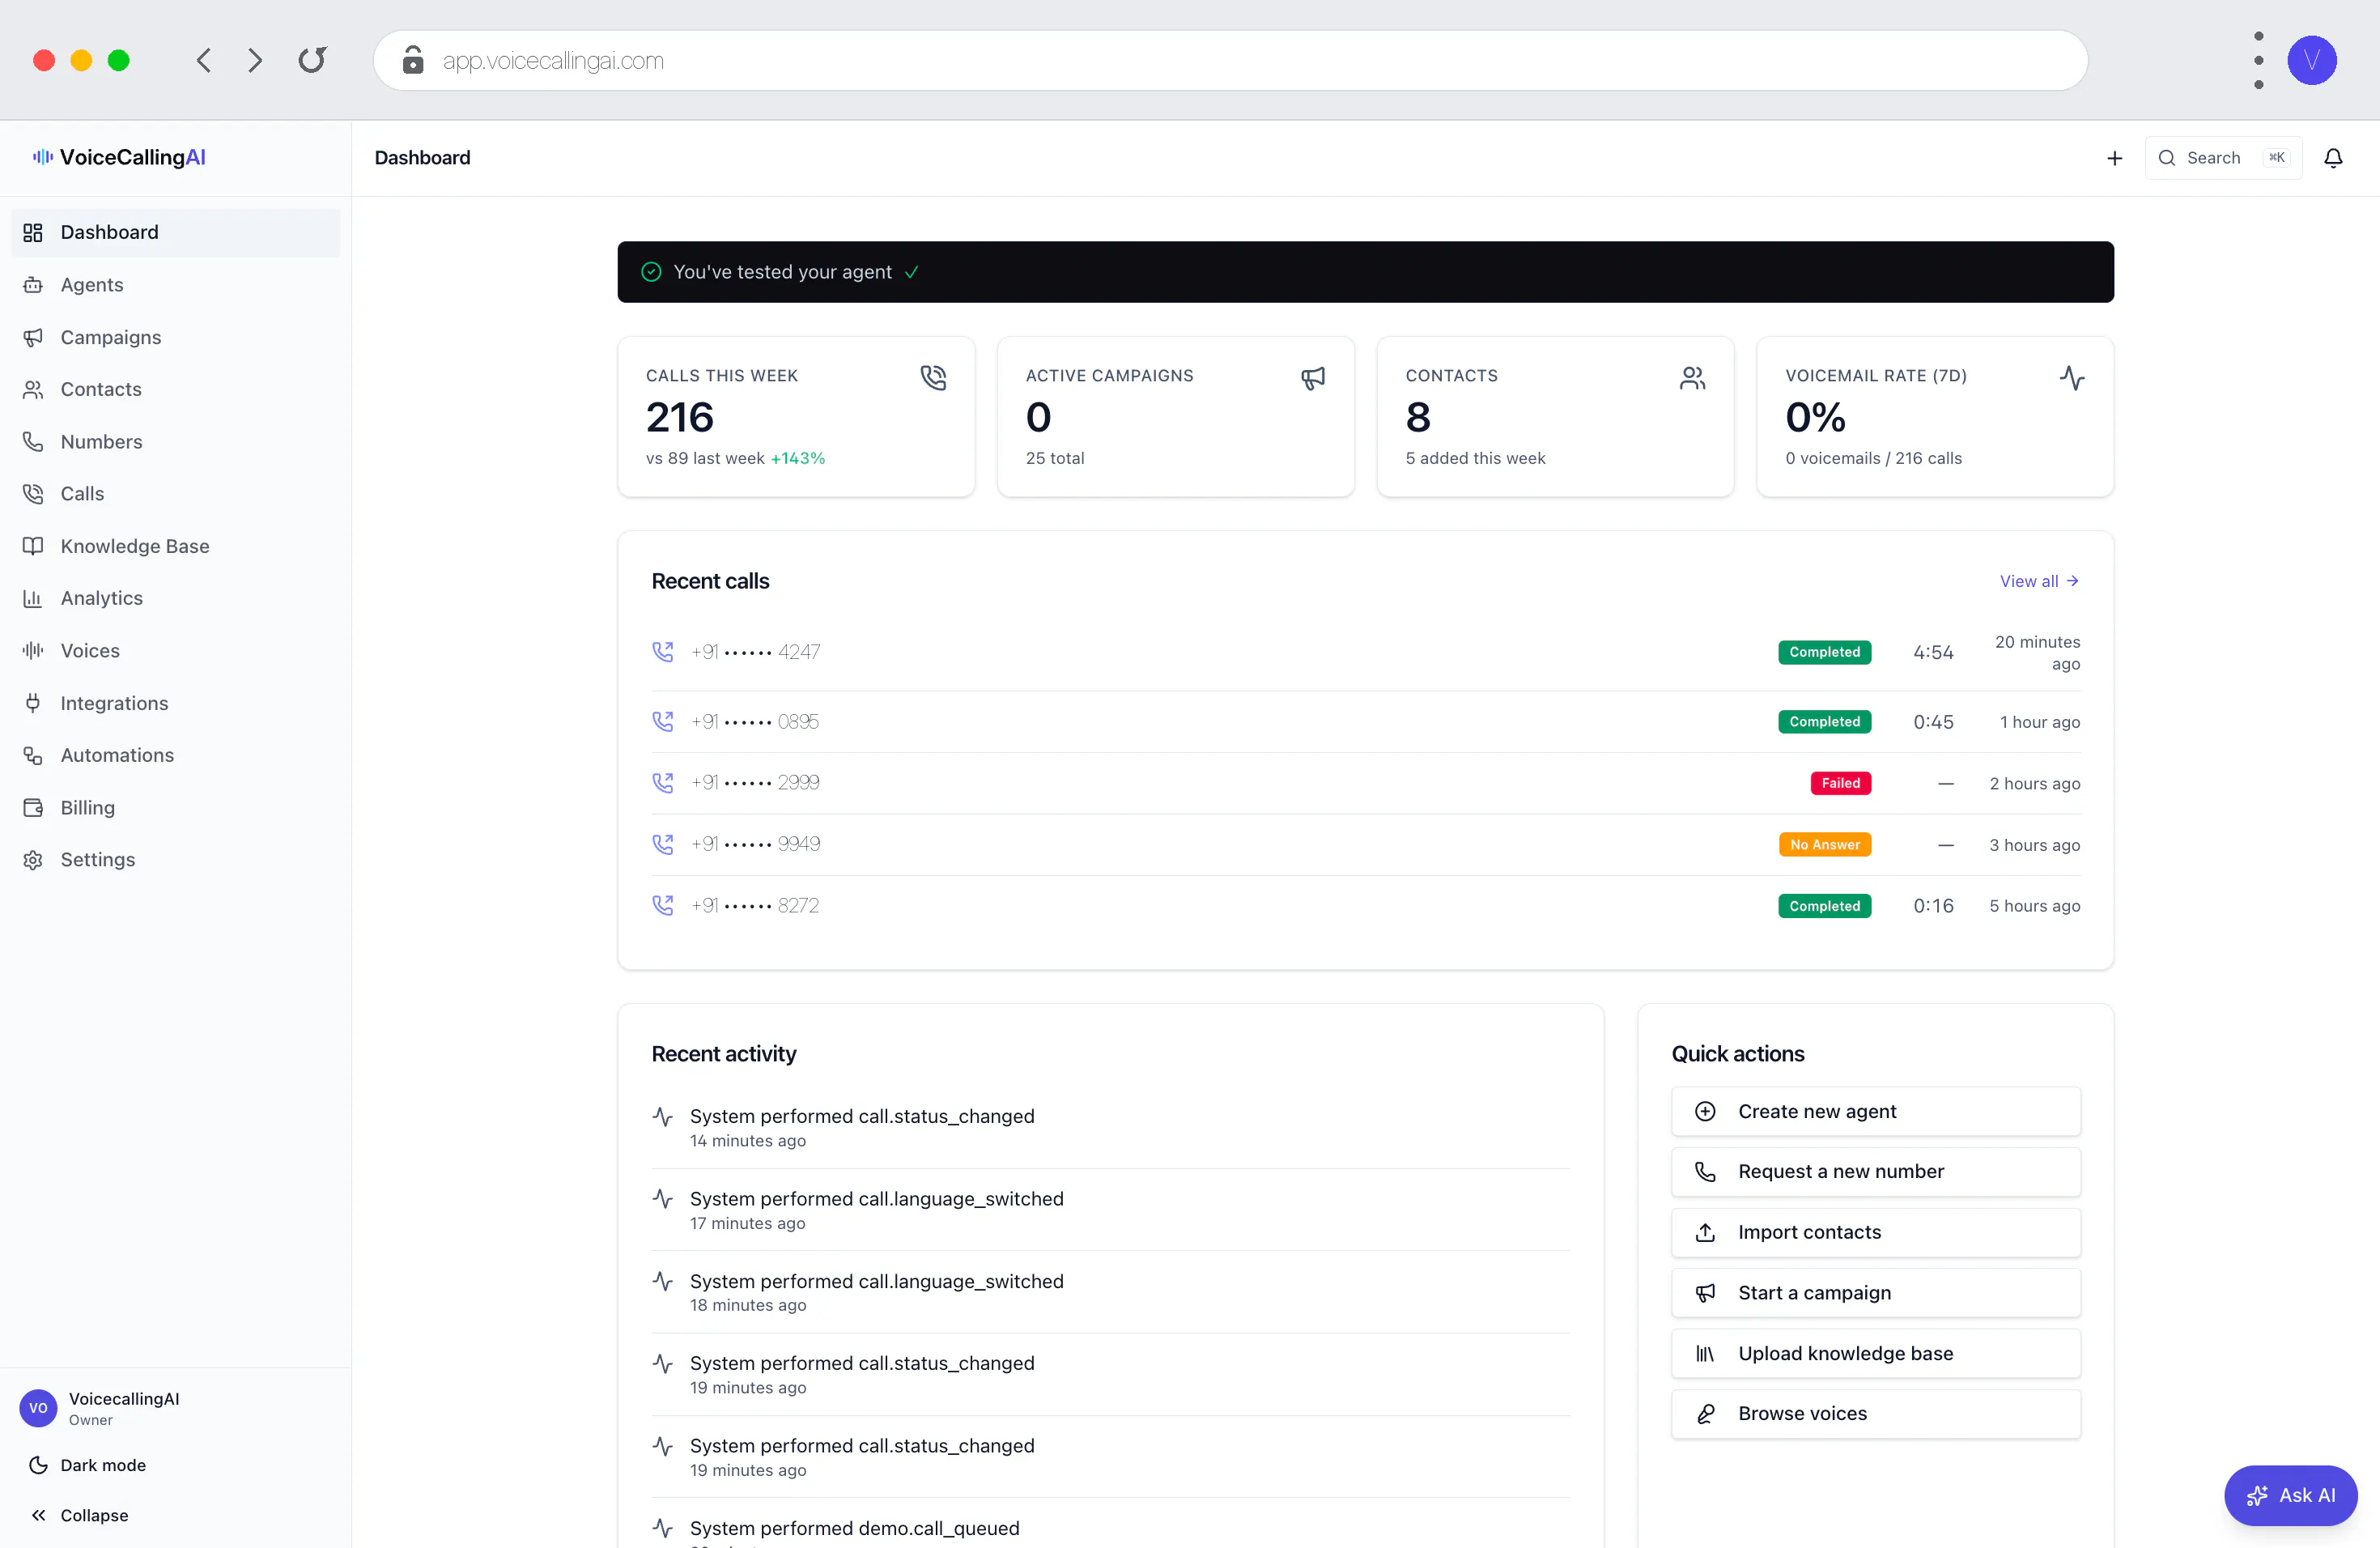Click the browser back arrow

click(x=203, y=60)
